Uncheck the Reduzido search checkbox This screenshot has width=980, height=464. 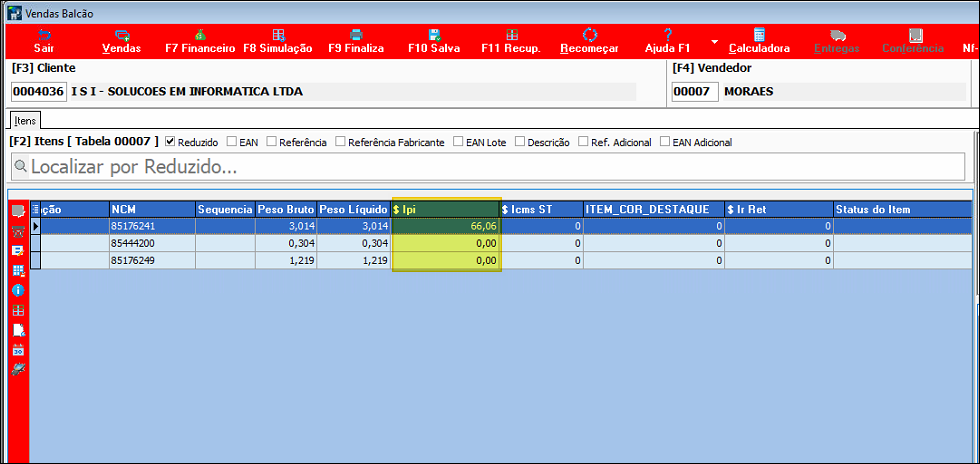pyautogui.click(x=170, y=142)
